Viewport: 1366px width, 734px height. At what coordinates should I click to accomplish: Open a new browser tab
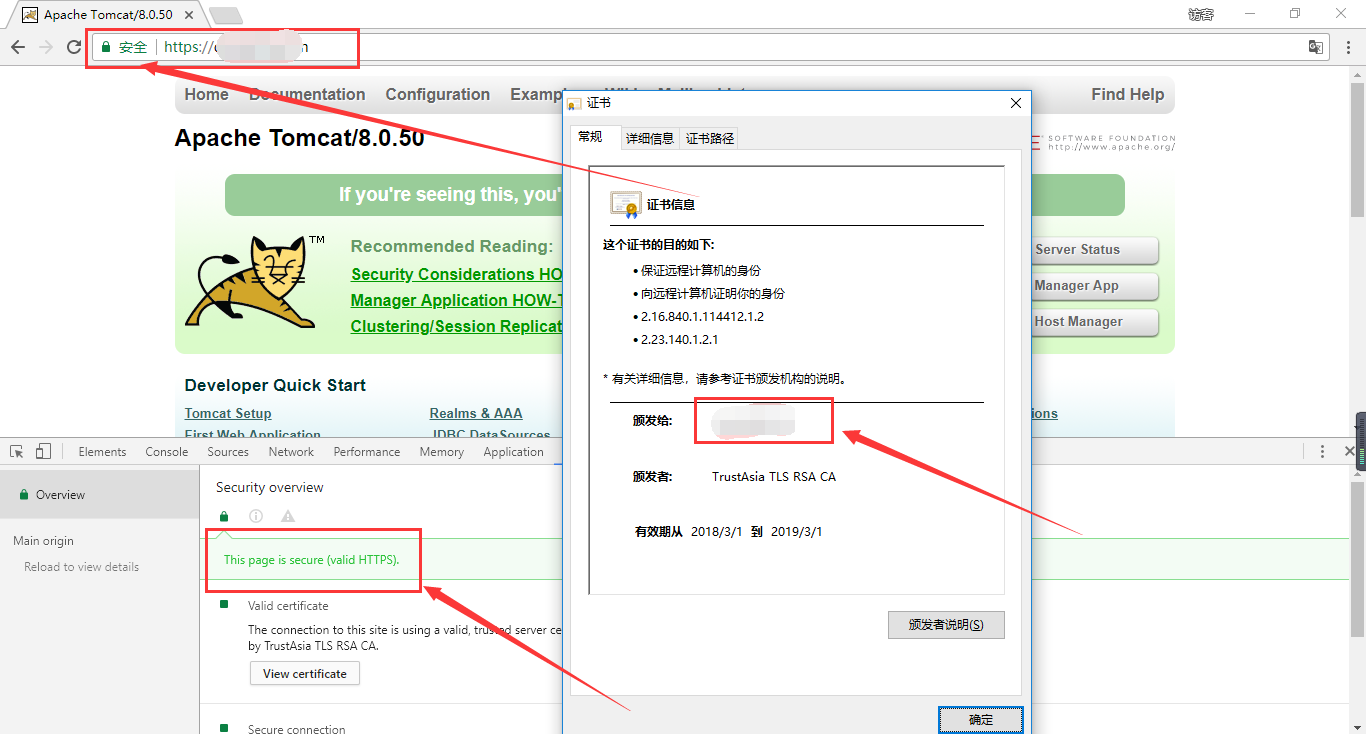pyautogui.click(x=226, y=15)
